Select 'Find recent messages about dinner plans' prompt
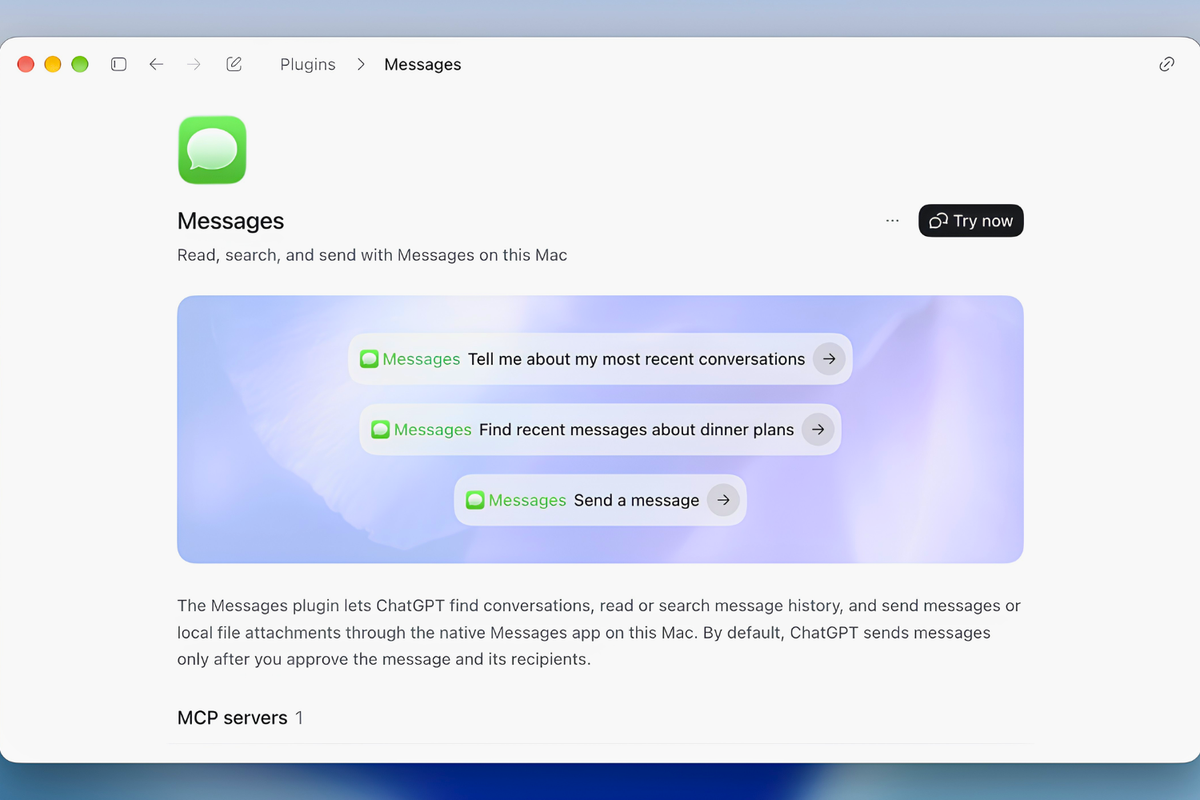 click(x=600, y=430)
